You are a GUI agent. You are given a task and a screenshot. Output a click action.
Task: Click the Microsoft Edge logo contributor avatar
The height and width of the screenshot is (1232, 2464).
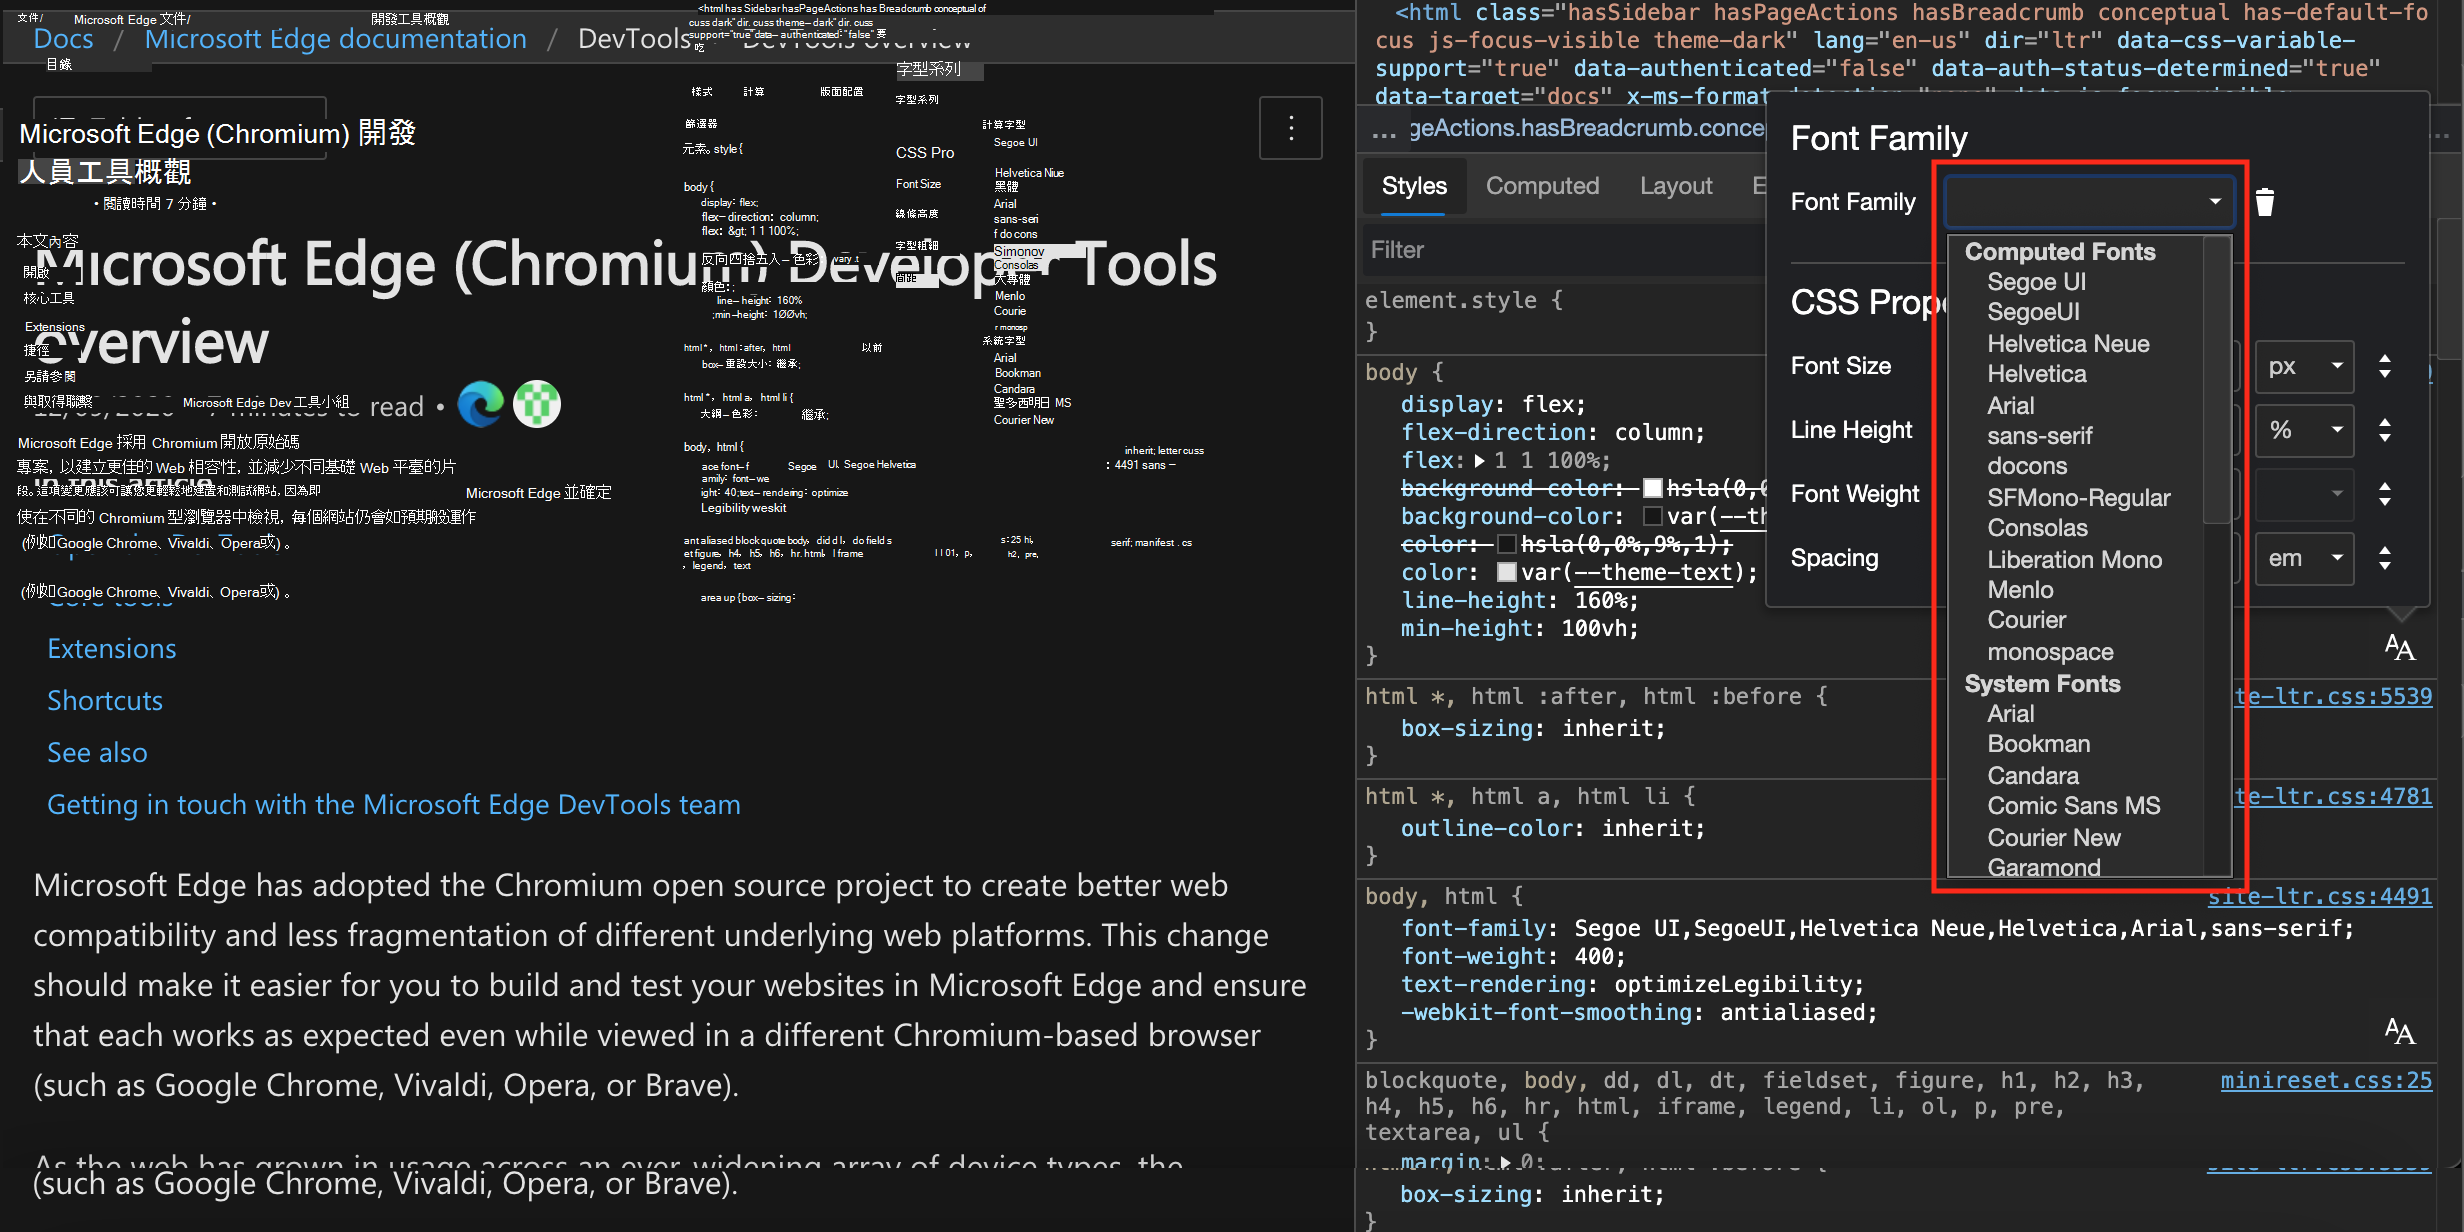(481, 405)
